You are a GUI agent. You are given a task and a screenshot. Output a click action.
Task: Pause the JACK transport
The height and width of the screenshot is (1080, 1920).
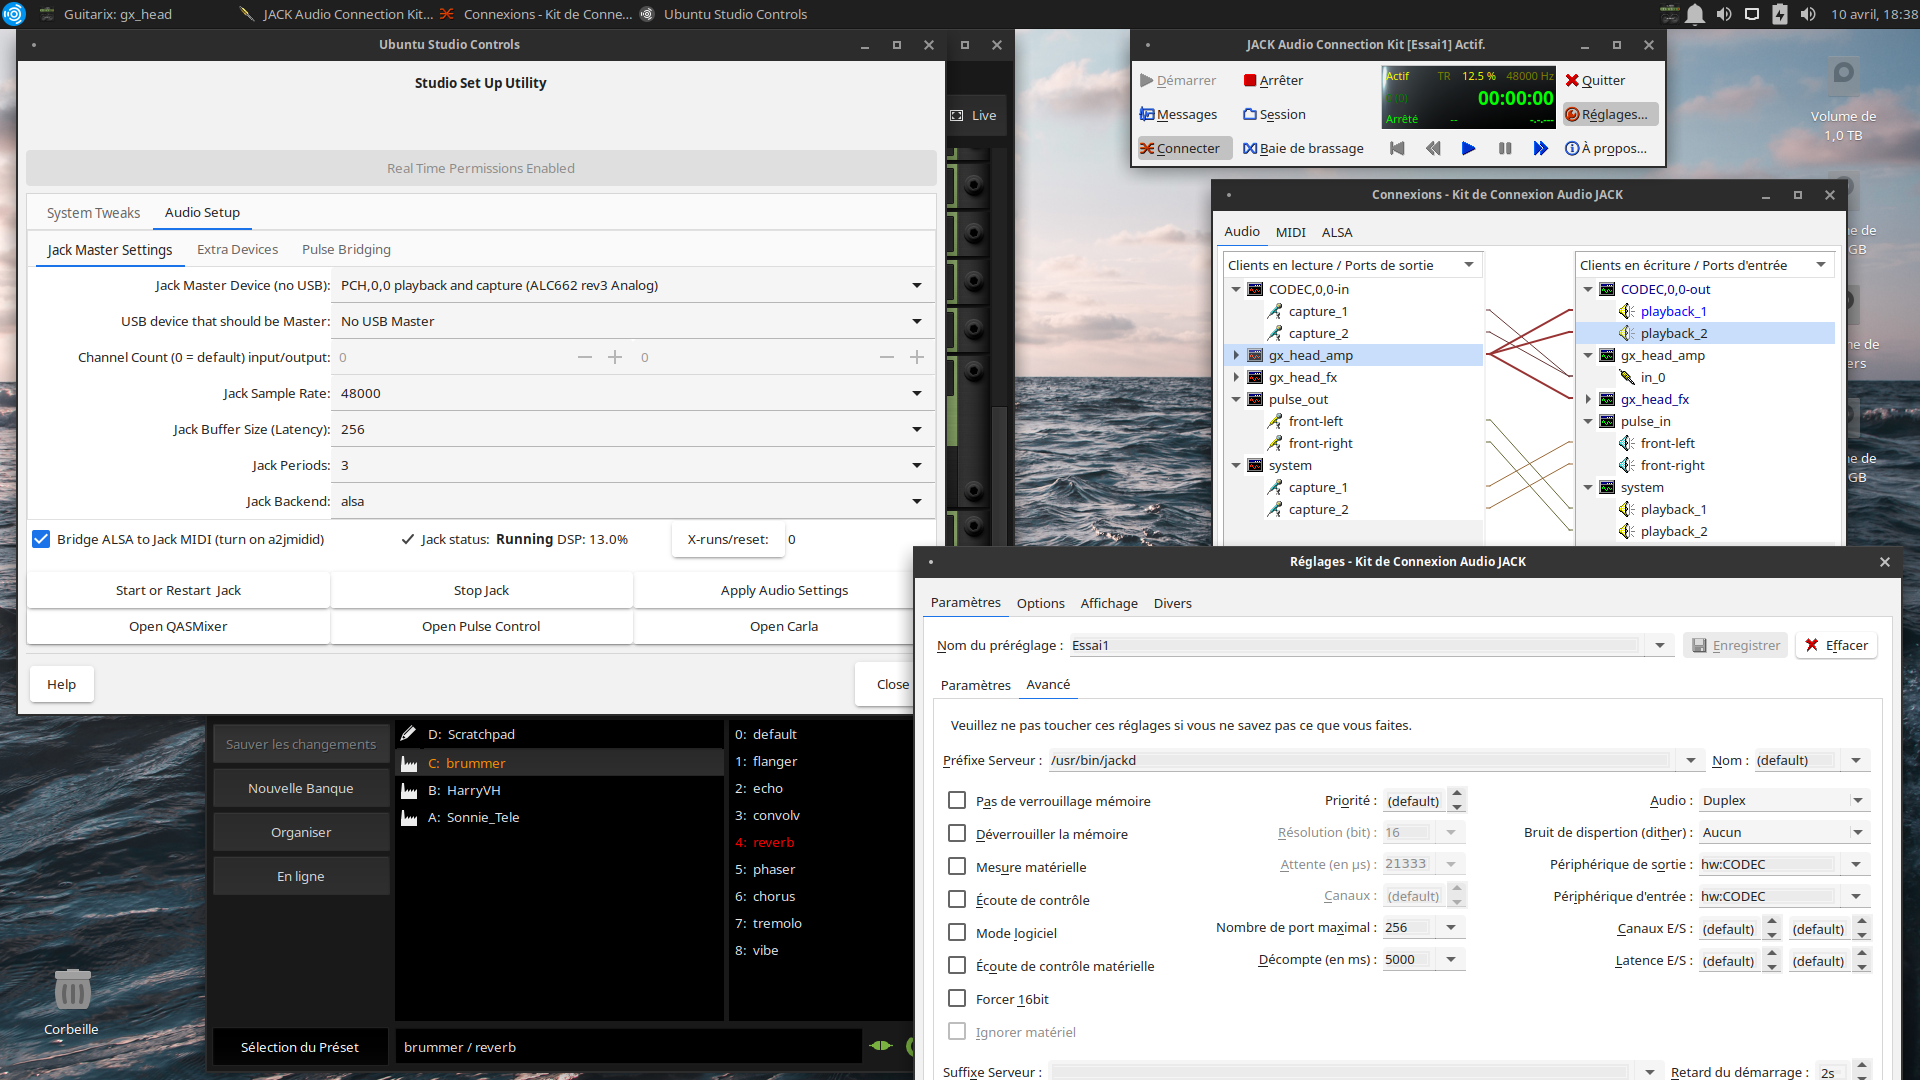coord(1505,148)
